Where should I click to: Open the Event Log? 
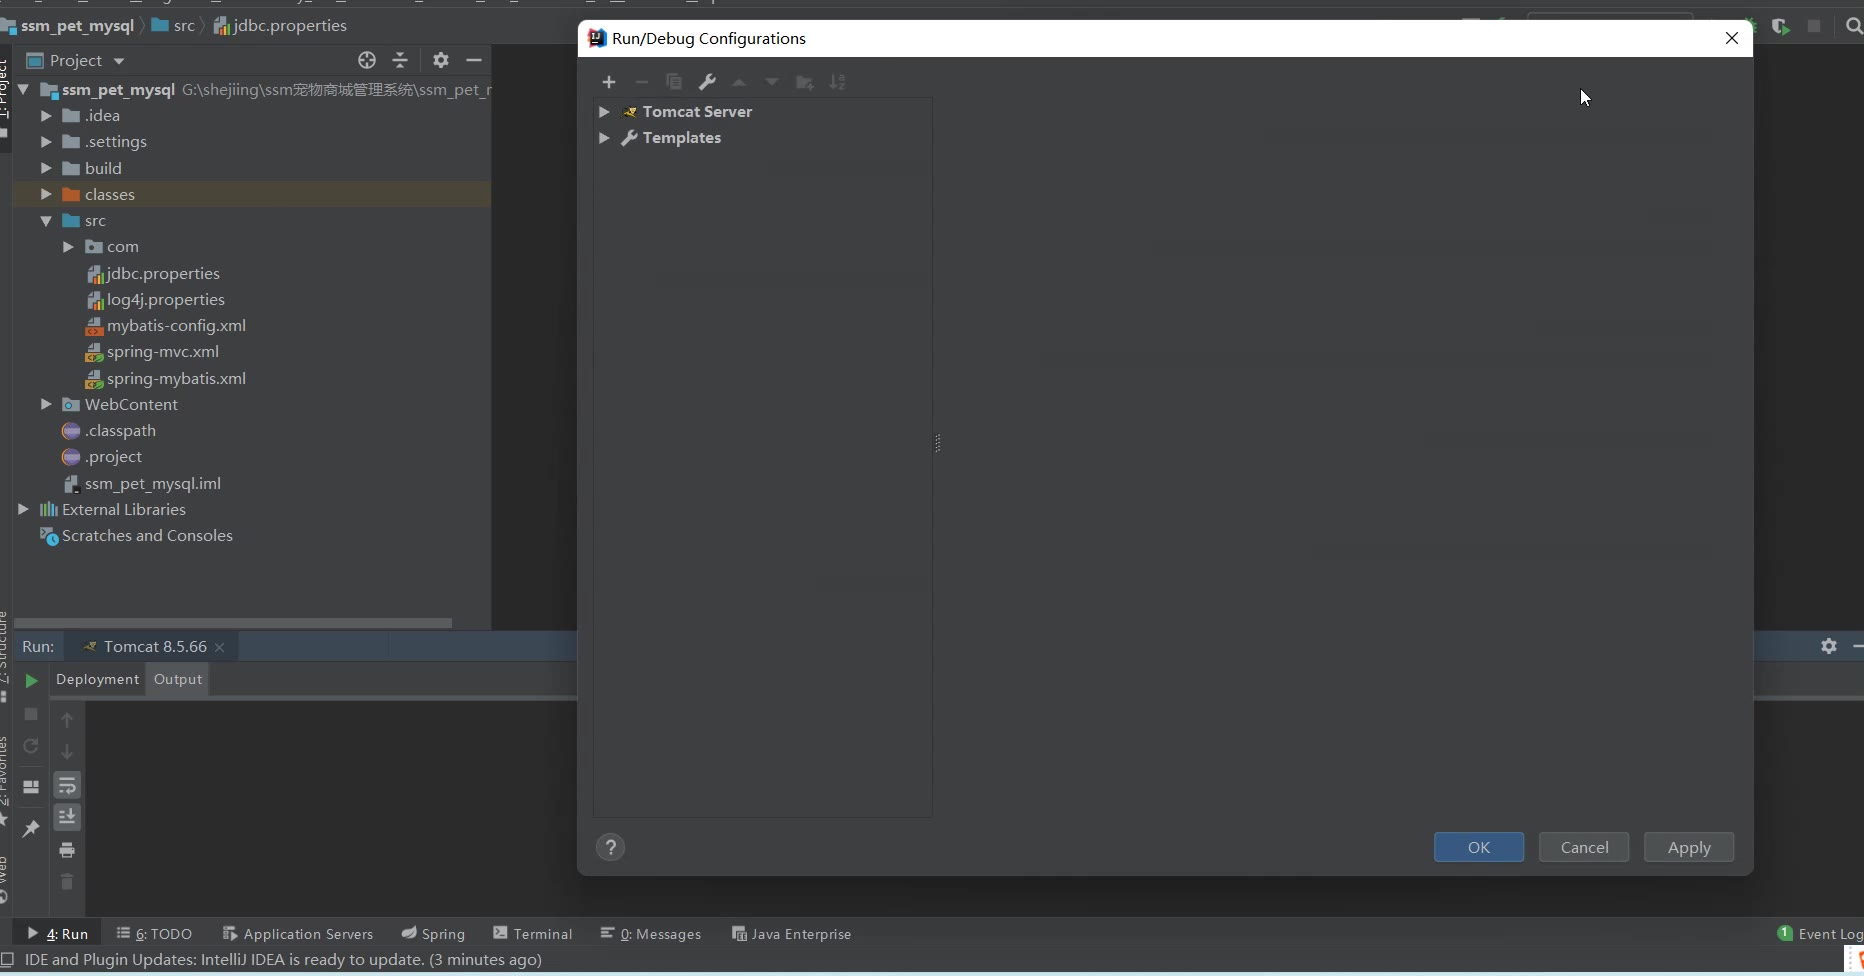pos(1820,934)
